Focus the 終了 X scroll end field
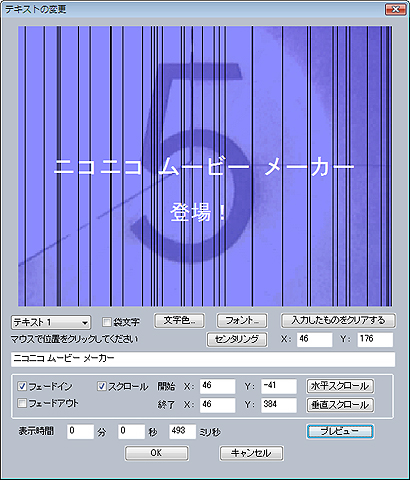 (218, 405)
